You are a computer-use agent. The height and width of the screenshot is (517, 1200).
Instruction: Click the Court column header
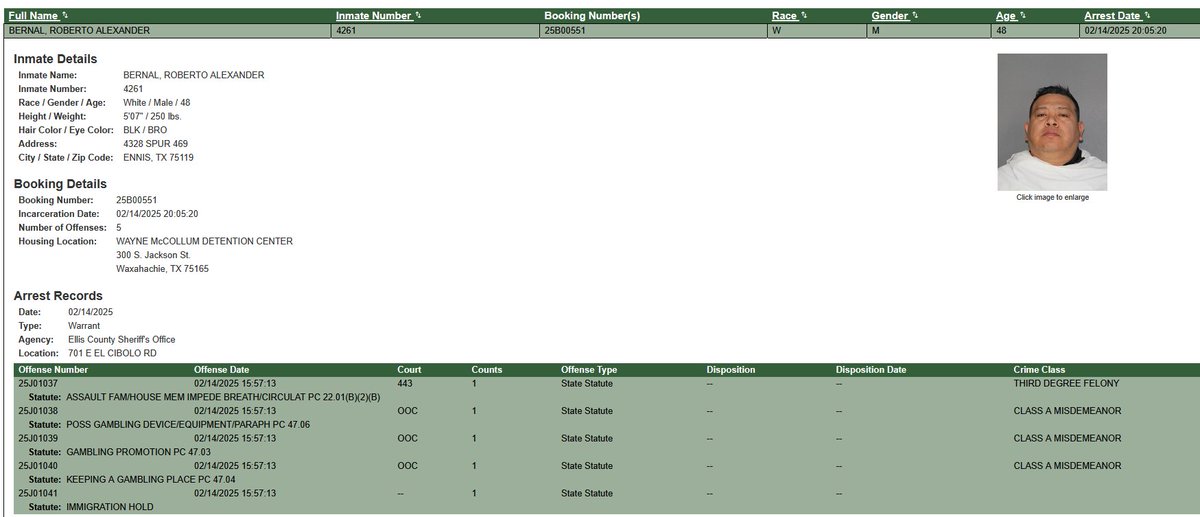[x=409, y=370]
